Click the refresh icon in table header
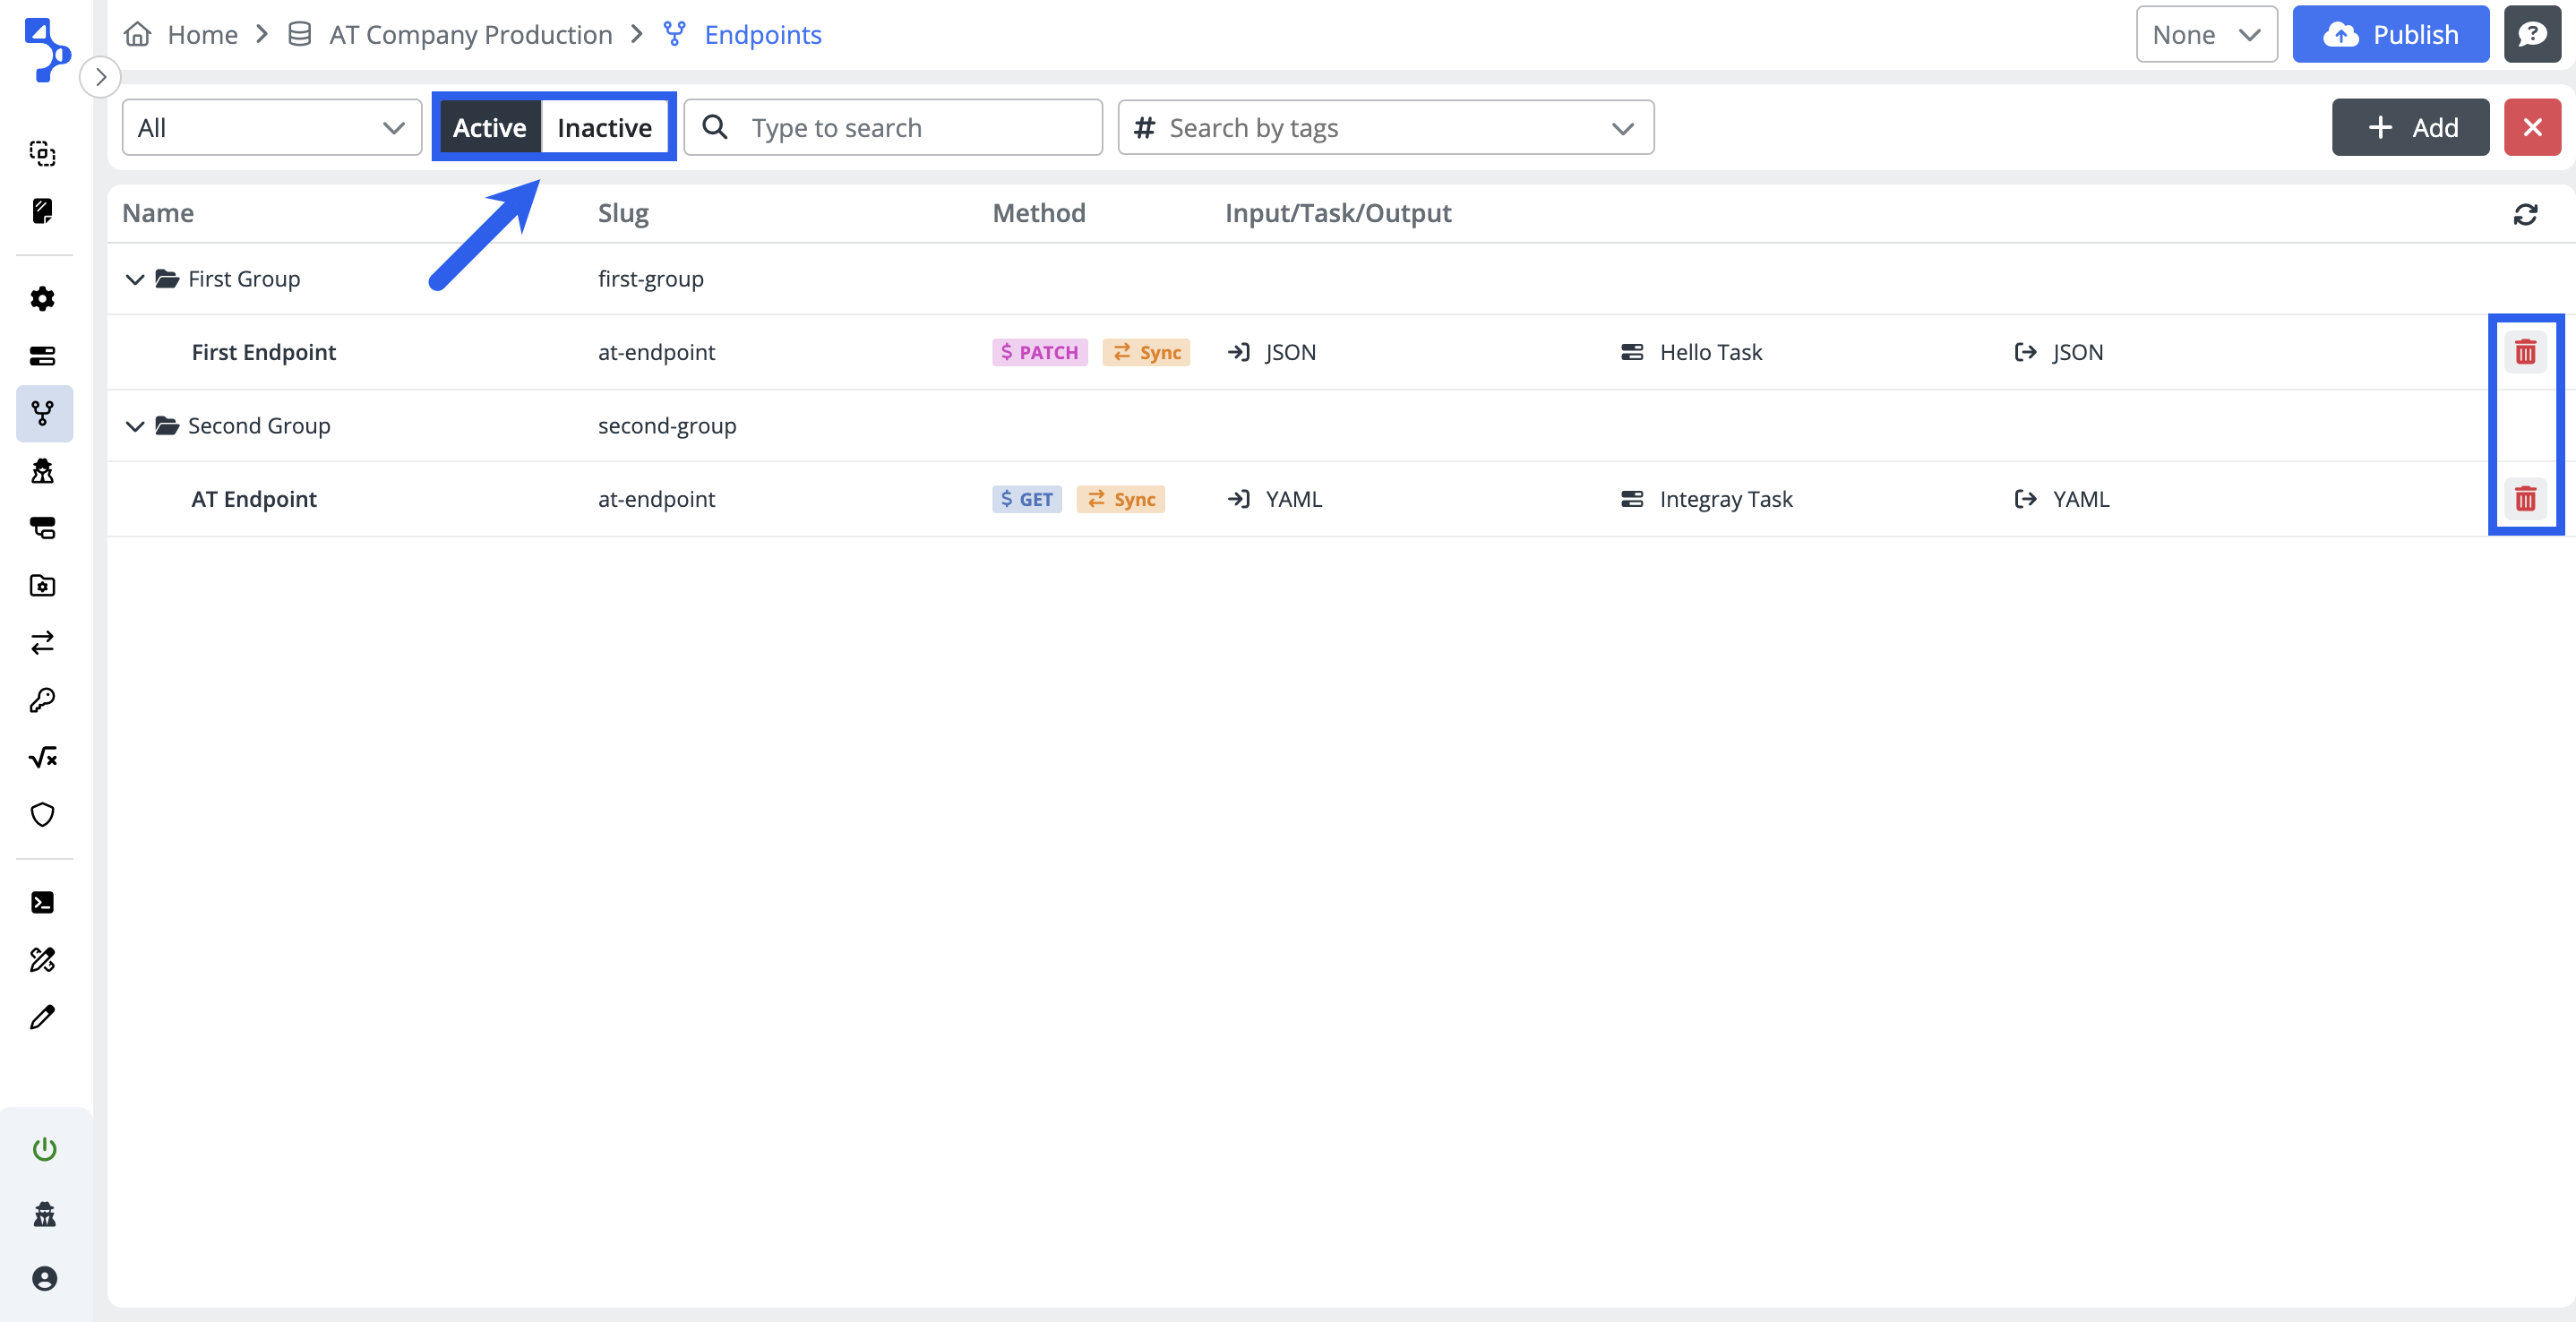Screen dimensions: 2576x1322 [2524, 214]
